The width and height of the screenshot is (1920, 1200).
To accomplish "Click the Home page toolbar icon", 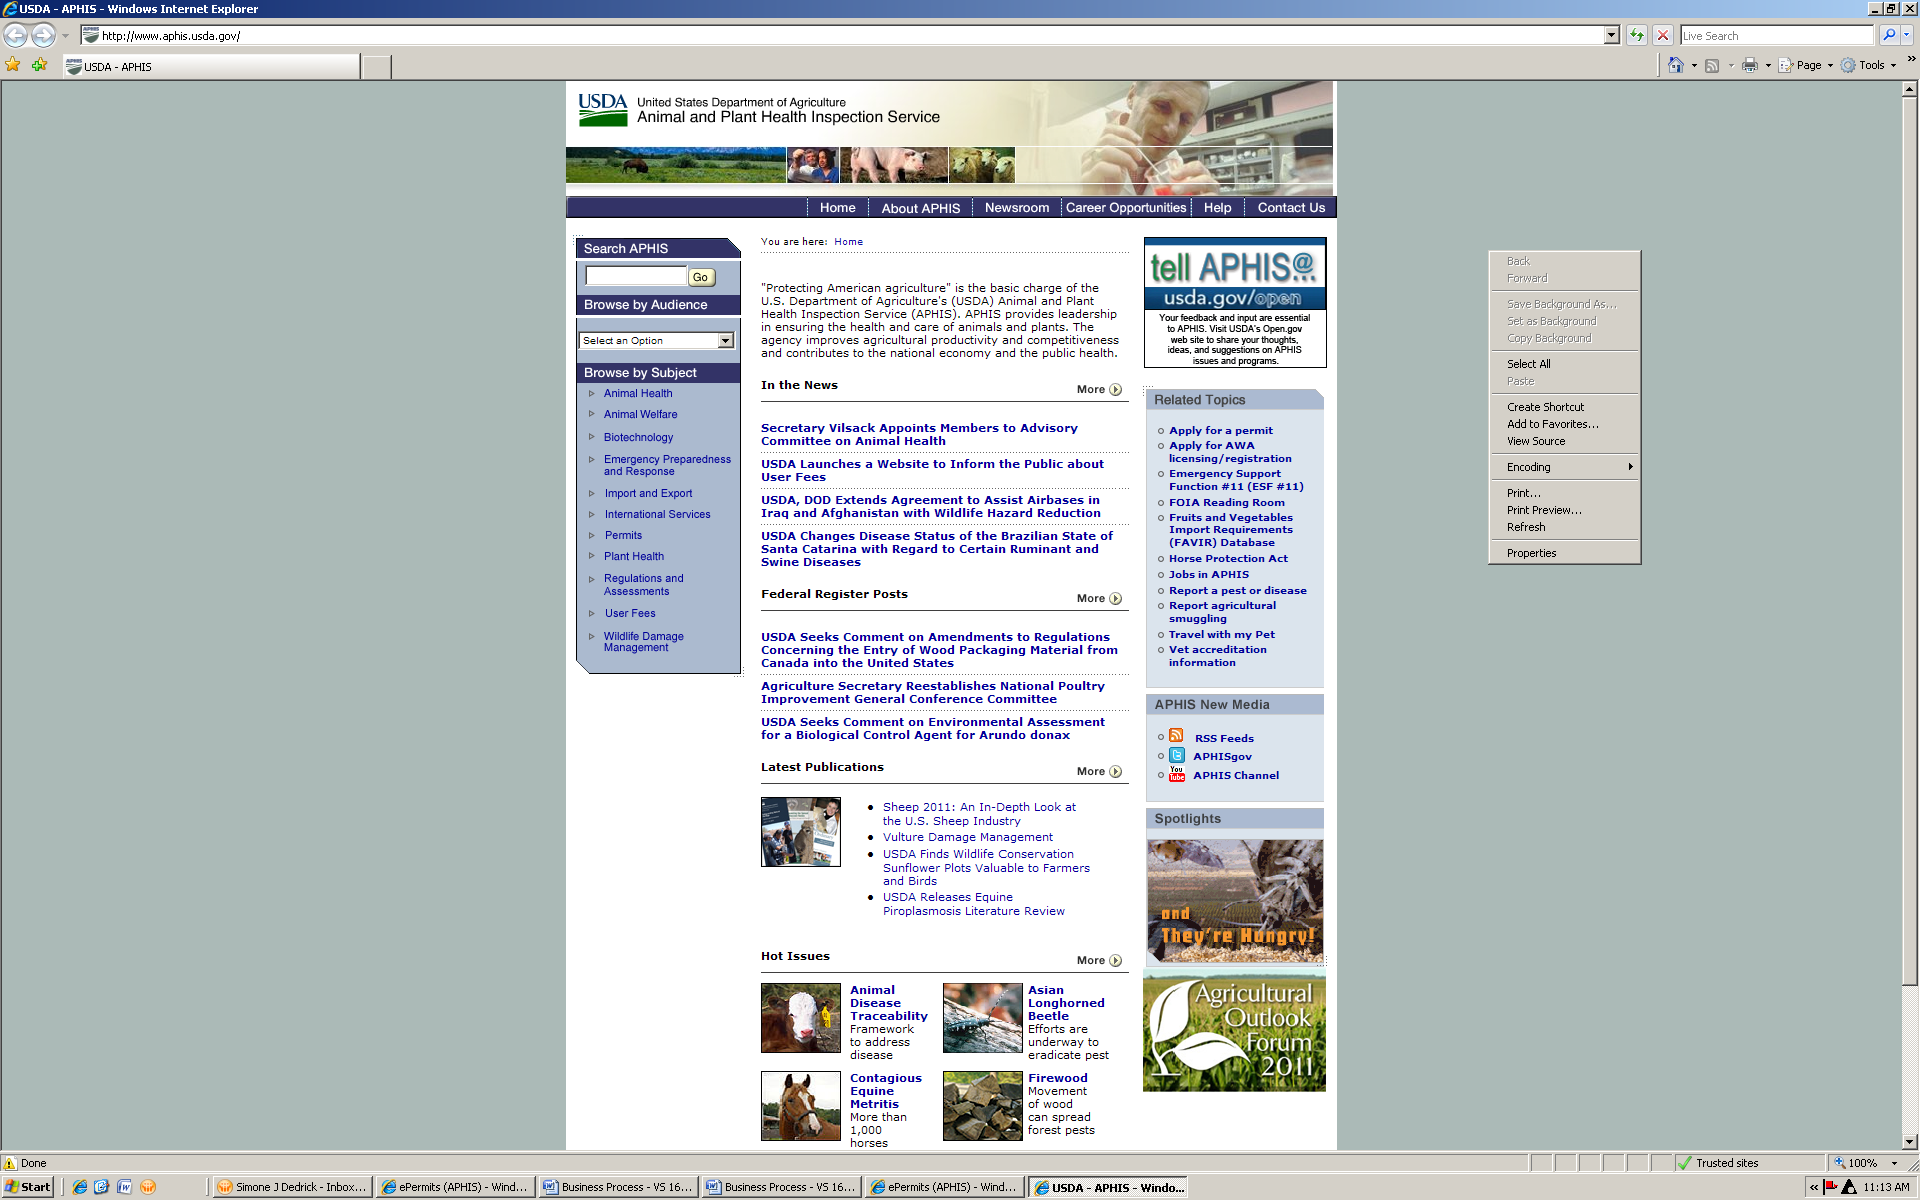I will 1676,65.
